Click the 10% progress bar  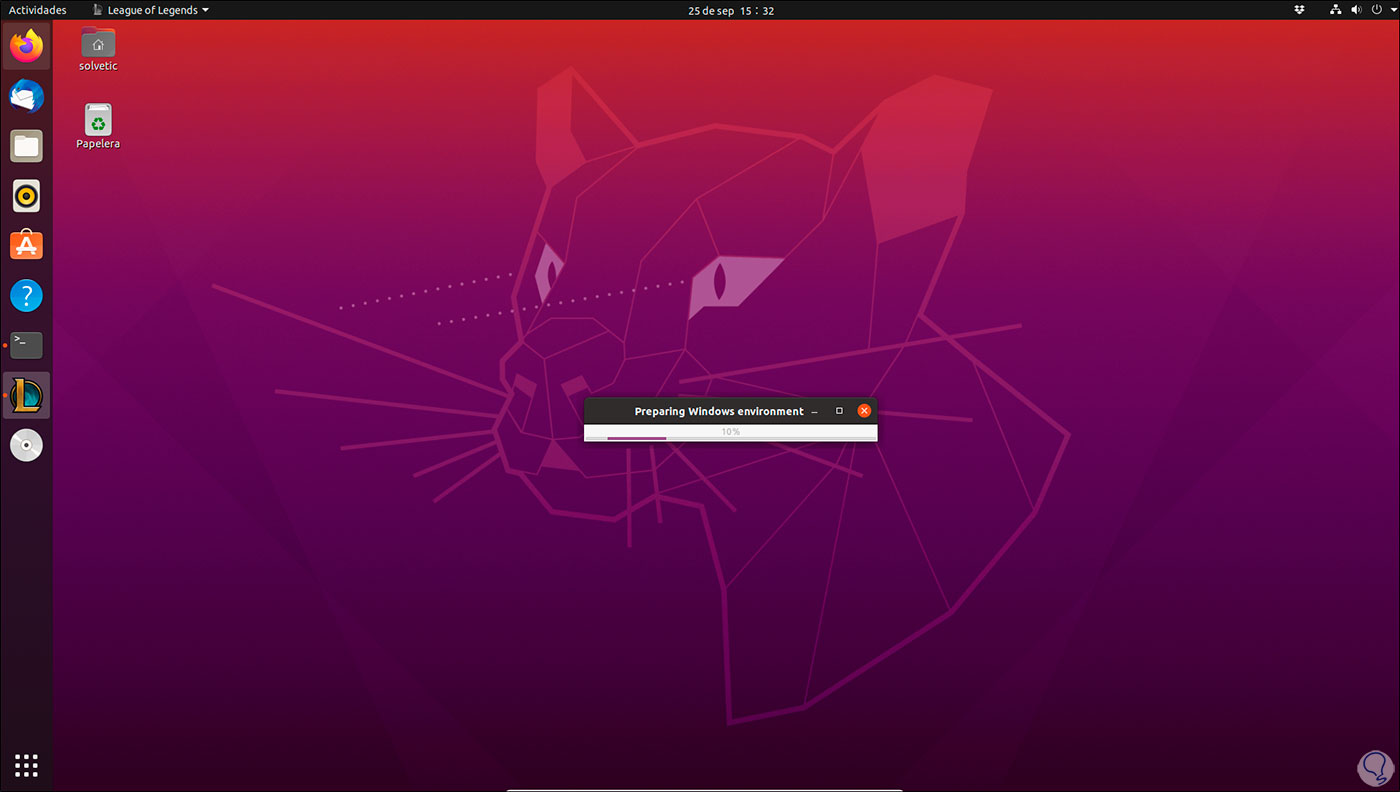point(731,436)
